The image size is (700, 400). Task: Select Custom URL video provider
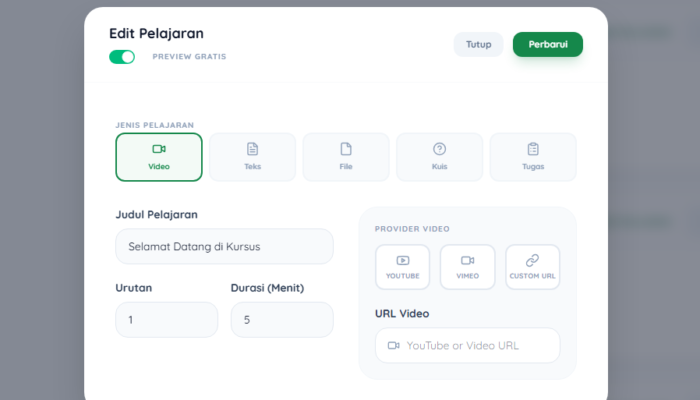click(x=533, y=267)
